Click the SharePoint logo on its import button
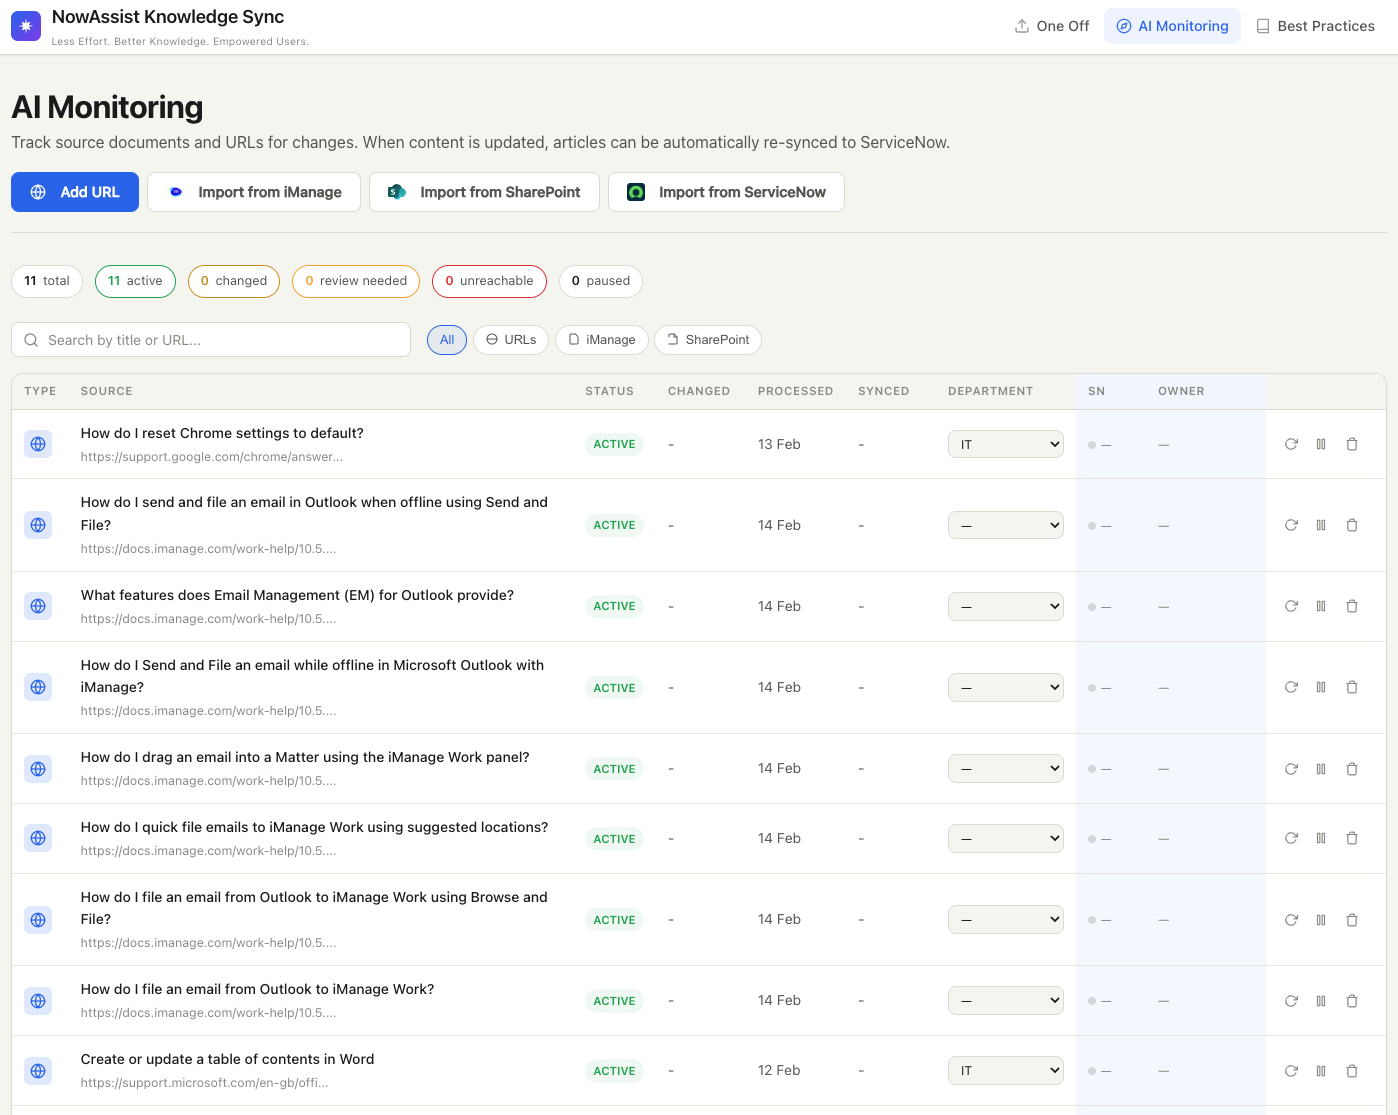This screenshot has height=1115, width=1398. click(396, 191)
